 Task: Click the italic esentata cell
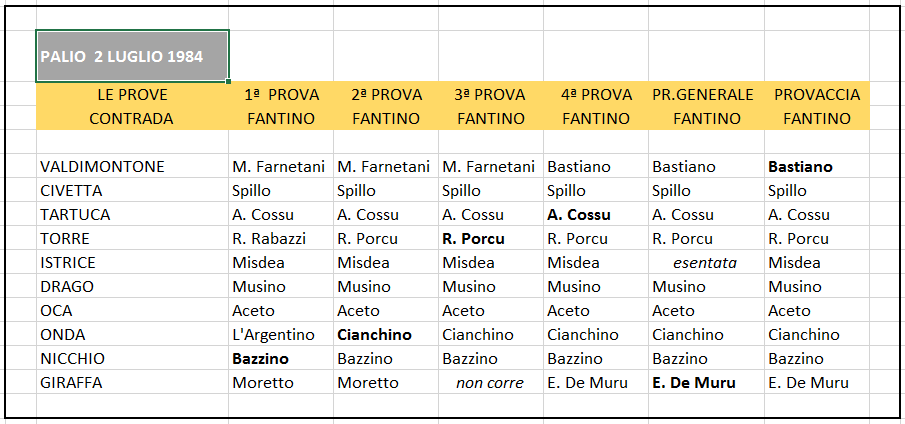click(706, 263)
